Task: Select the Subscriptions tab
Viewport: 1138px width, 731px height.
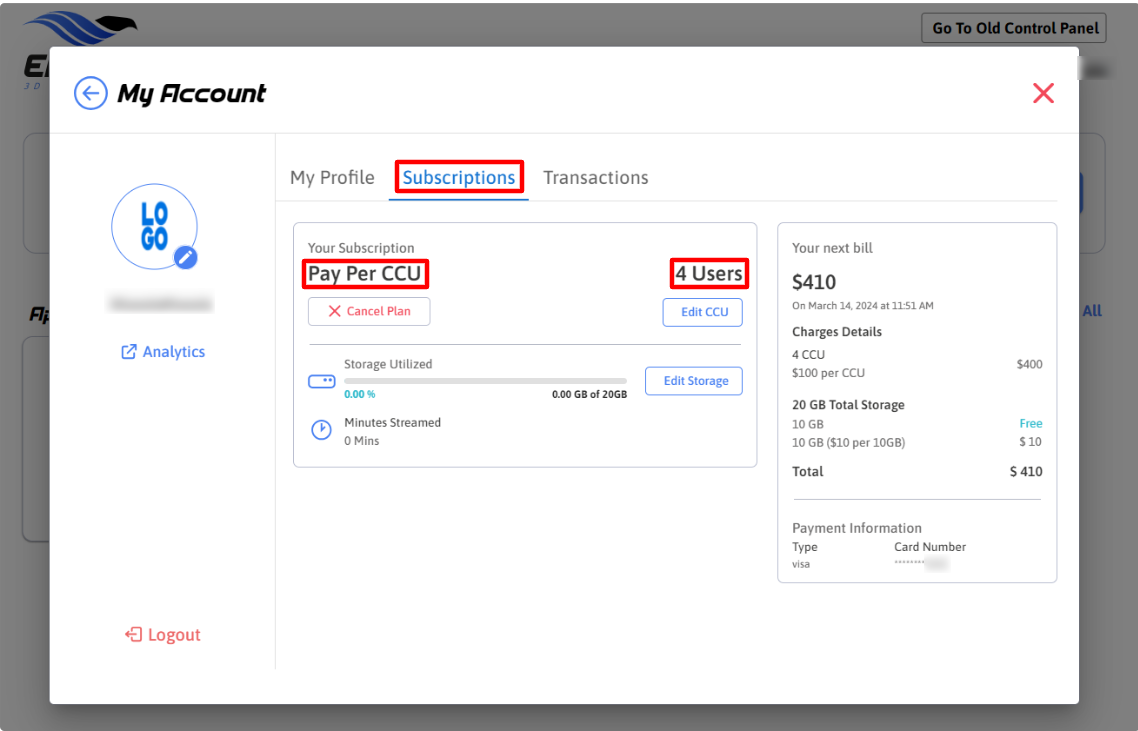Action: click(x=459, y=178)
